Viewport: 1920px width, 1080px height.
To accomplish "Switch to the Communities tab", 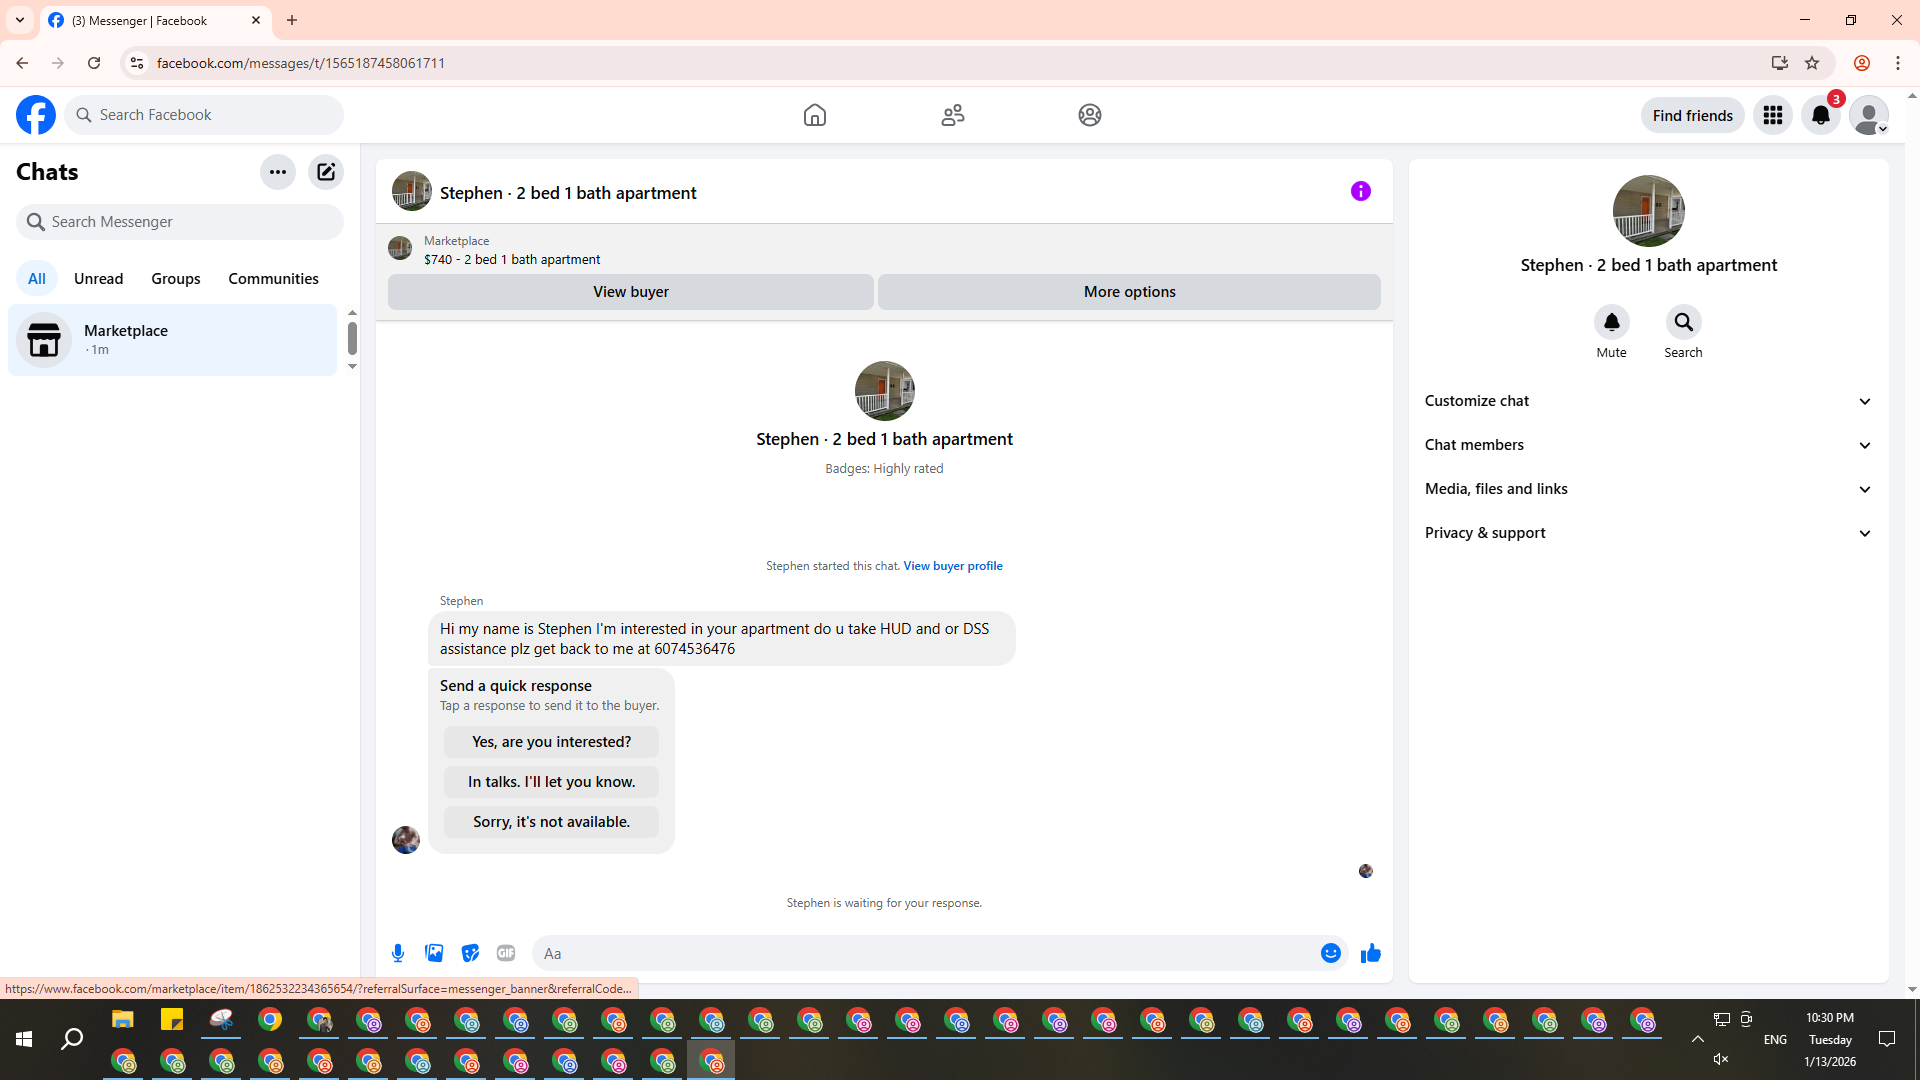I will (x=273, y=279).
